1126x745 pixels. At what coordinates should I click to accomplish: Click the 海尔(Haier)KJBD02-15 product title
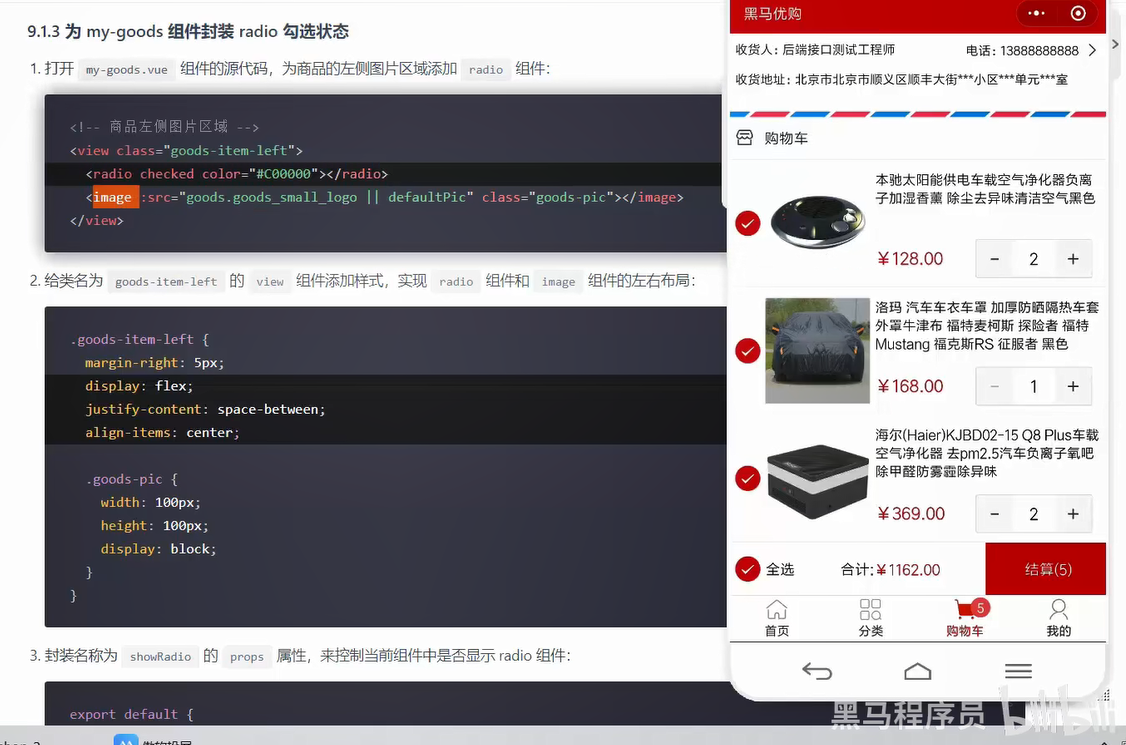point(987,453)
